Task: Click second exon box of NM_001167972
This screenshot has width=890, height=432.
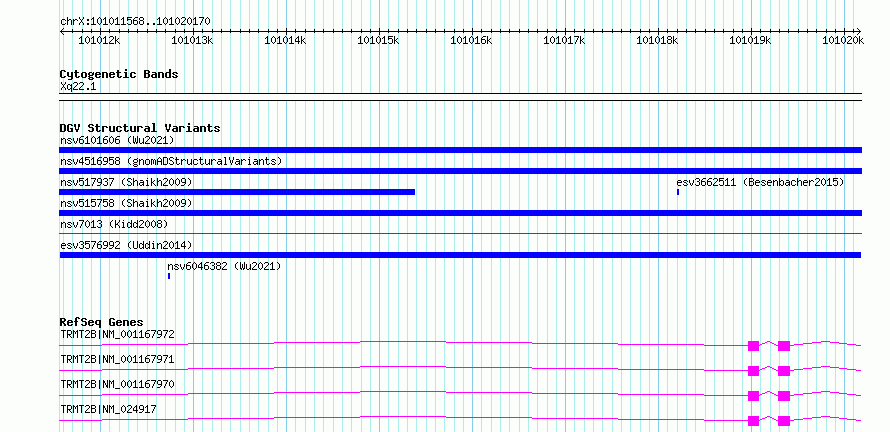Action: (784, 346)
